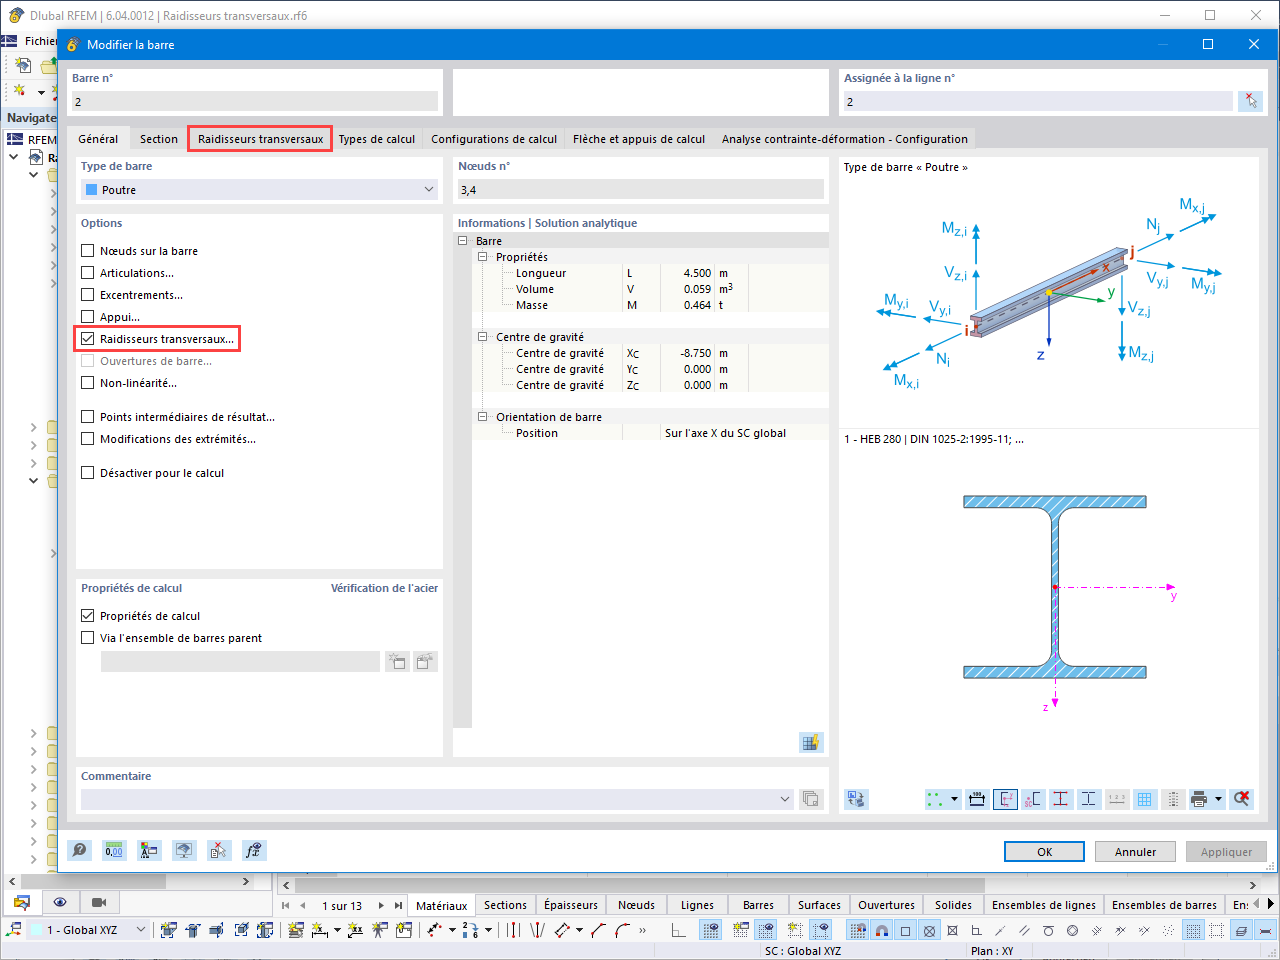Open the green dots display dropdown arrow
The image size is (1280, 960).
pyautogui.click(x=954, y=799)
